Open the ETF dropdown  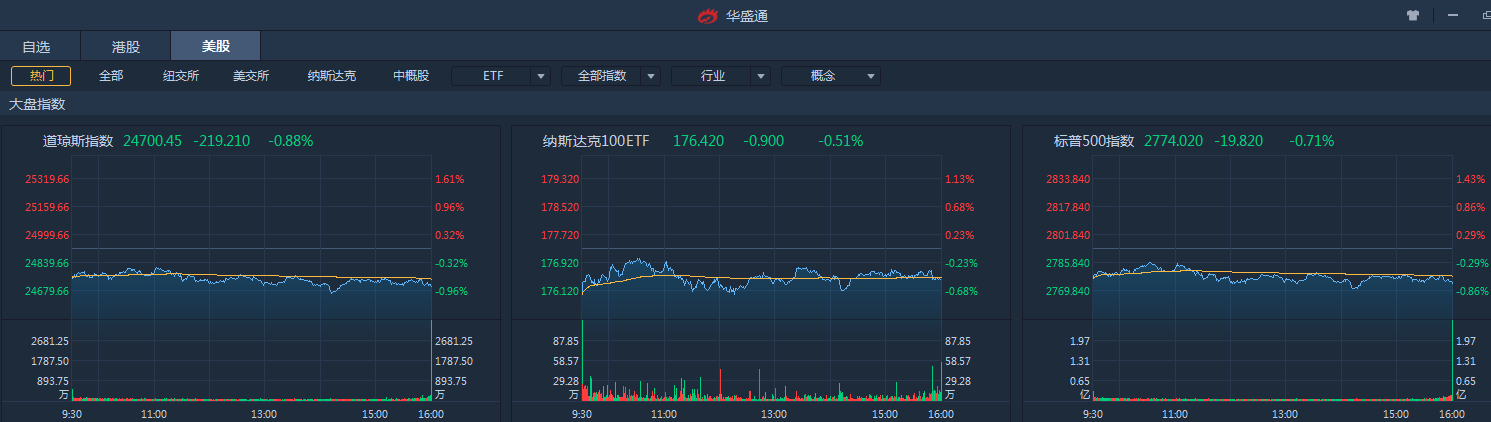click(x=501, y=76)
